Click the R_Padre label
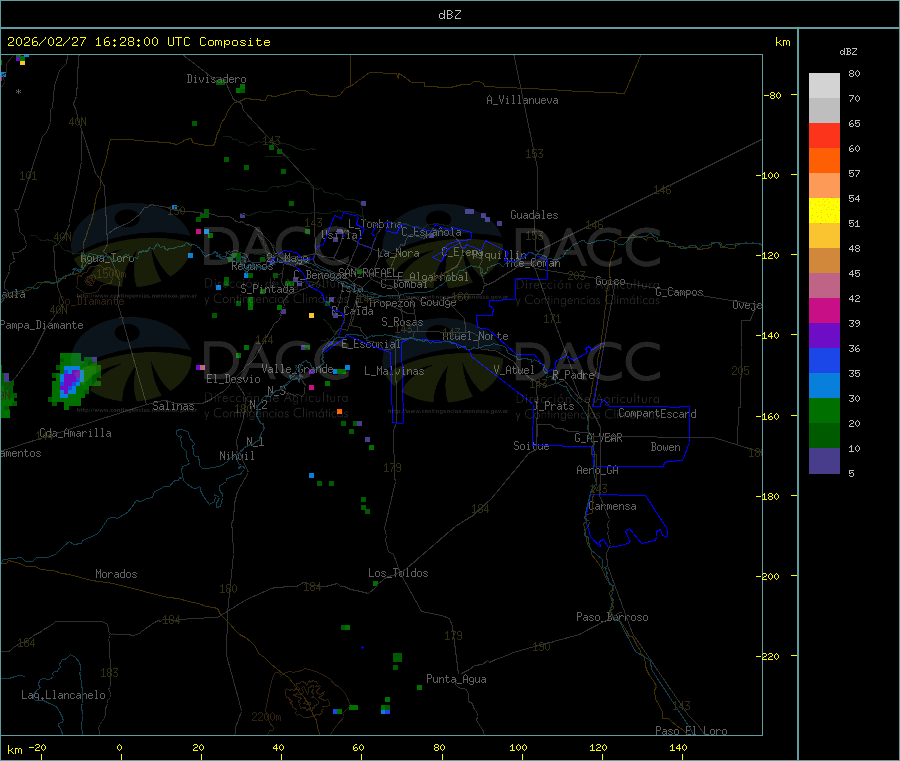900x761 pixels. [573, 375]
